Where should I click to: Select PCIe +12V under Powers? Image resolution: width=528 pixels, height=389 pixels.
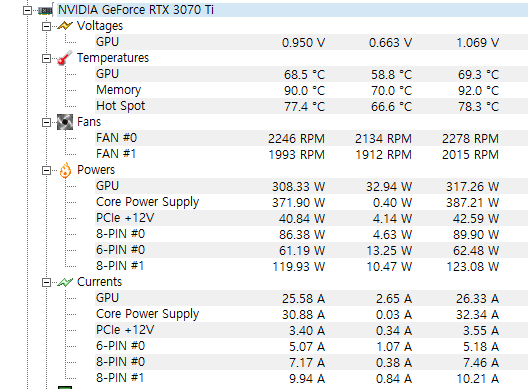[125, 218]
